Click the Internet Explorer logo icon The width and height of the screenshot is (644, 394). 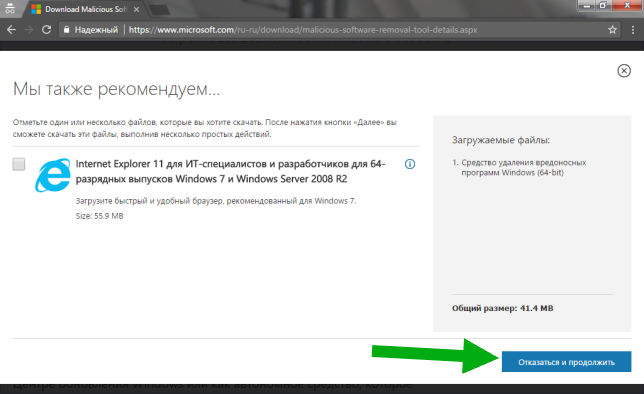[x=53, y=175]
